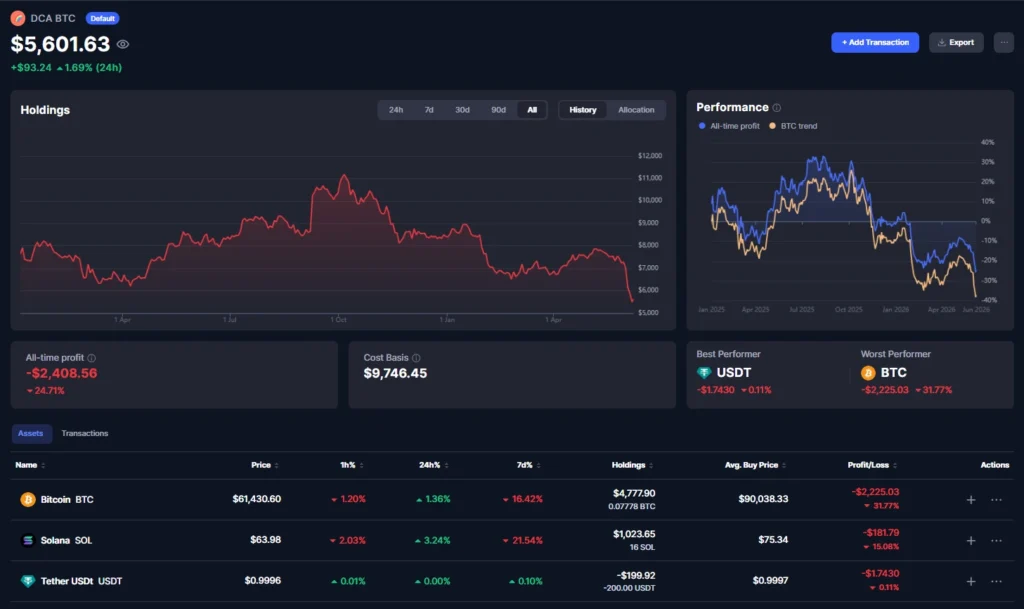The height and width of the screenshot is (609, 1024).
Task: Add transaction plus icon for Tether row
Action: click(971, 582)
